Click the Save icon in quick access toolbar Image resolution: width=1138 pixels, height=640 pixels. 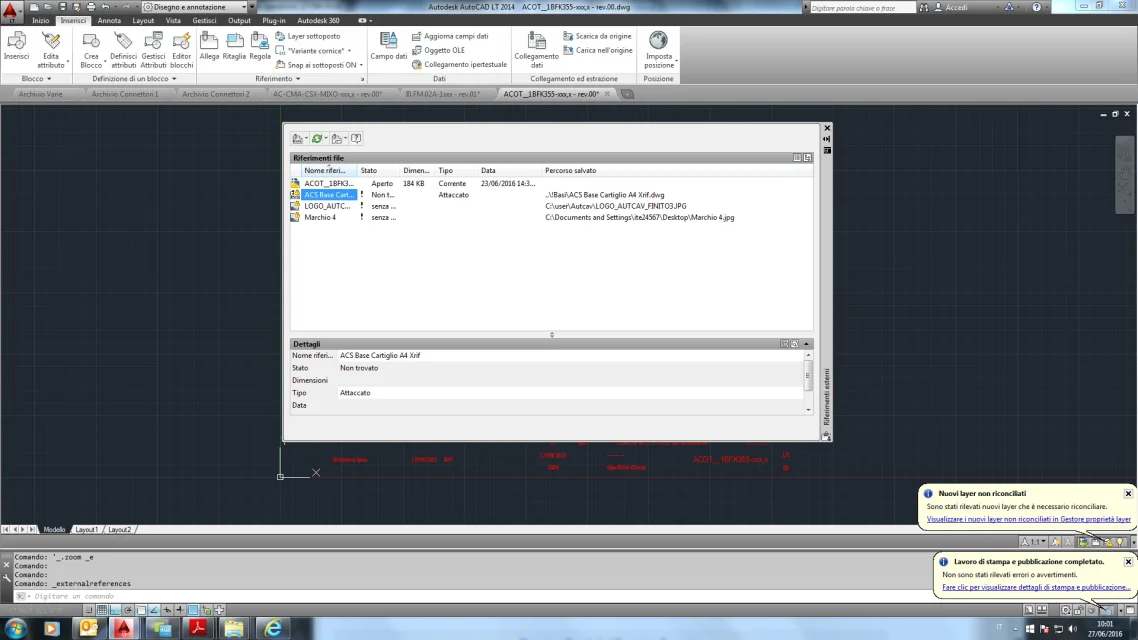point(62,7)
